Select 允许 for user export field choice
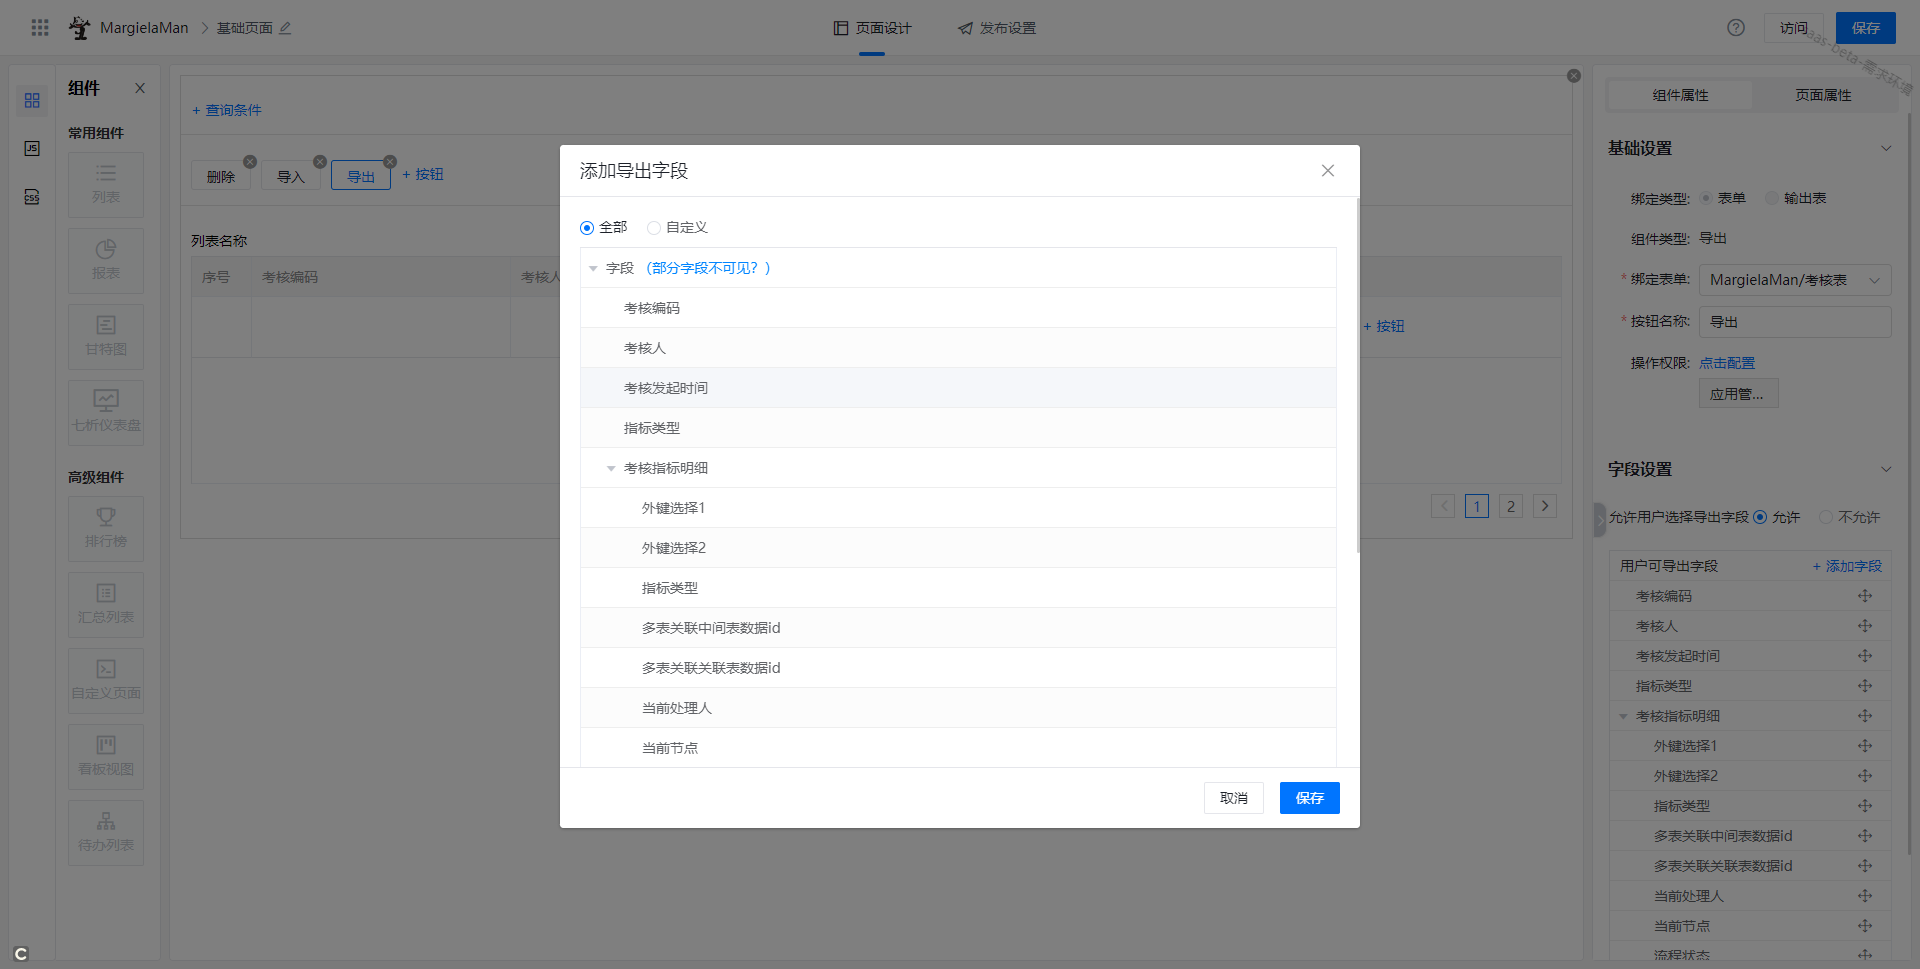Screen dimensions: 1920x969 tap(1760, 517)
